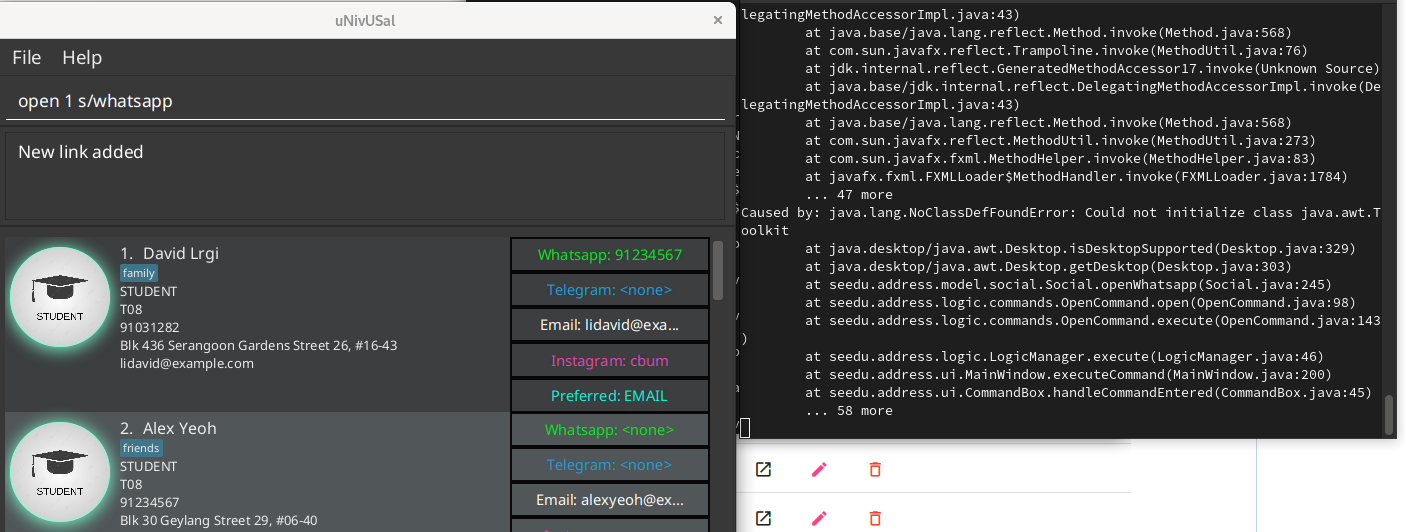Select David Lrgi's phone number 91031282
This screenshot has height=532, width=1405.
pyautogui.click(x=150, y=327)
